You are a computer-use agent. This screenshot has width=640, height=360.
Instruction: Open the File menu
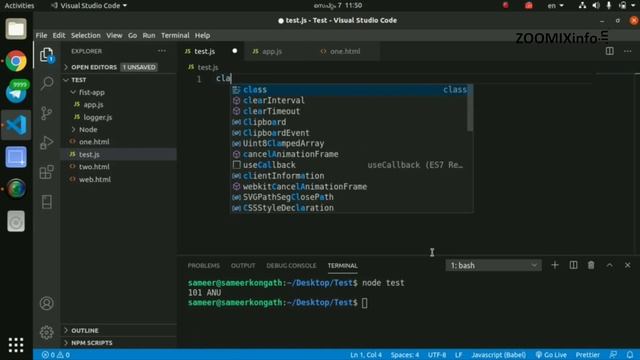tap(41, 35)
